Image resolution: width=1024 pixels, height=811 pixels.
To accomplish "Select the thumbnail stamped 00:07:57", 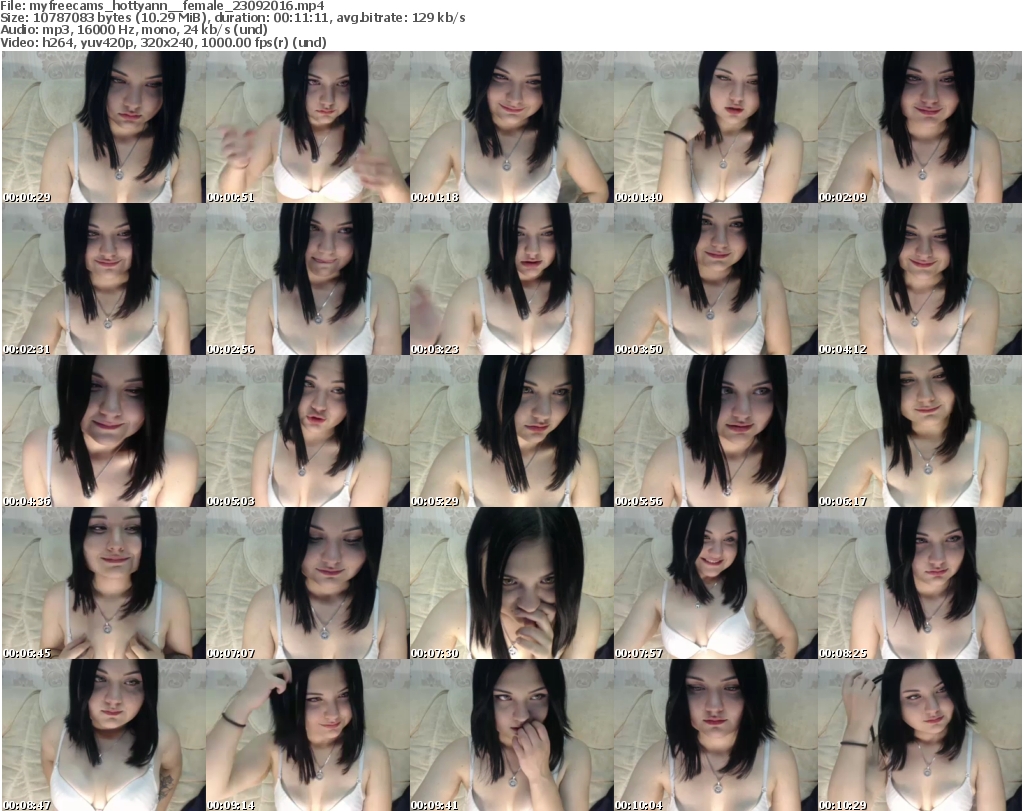I will [x=716, y=583].
